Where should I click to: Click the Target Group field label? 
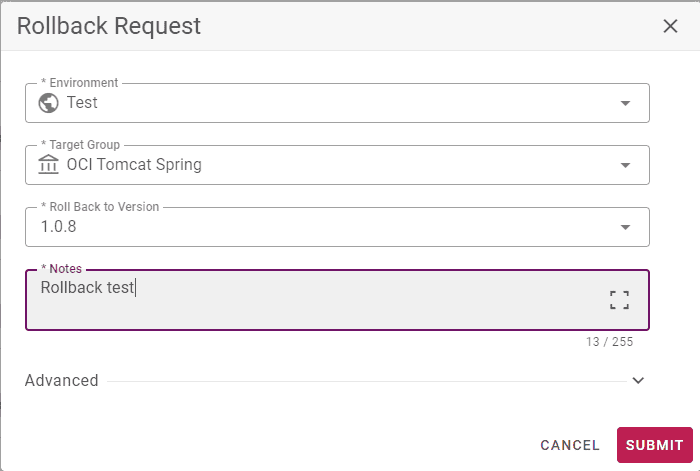[x=80, y=145]
